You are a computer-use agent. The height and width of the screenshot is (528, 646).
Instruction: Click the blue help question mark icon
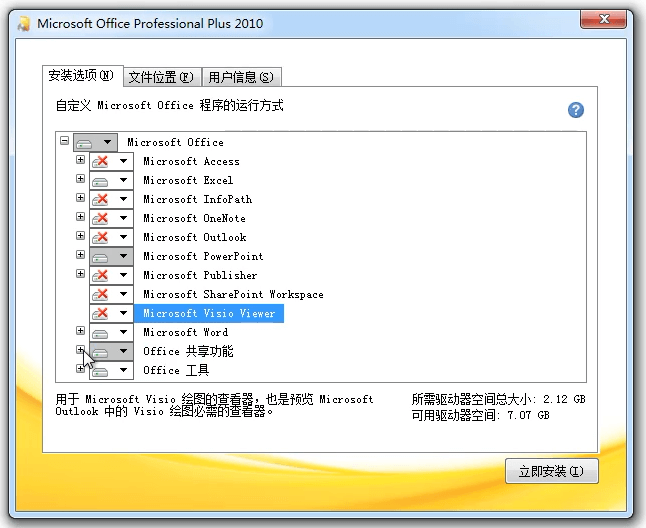tap(576, 110)
